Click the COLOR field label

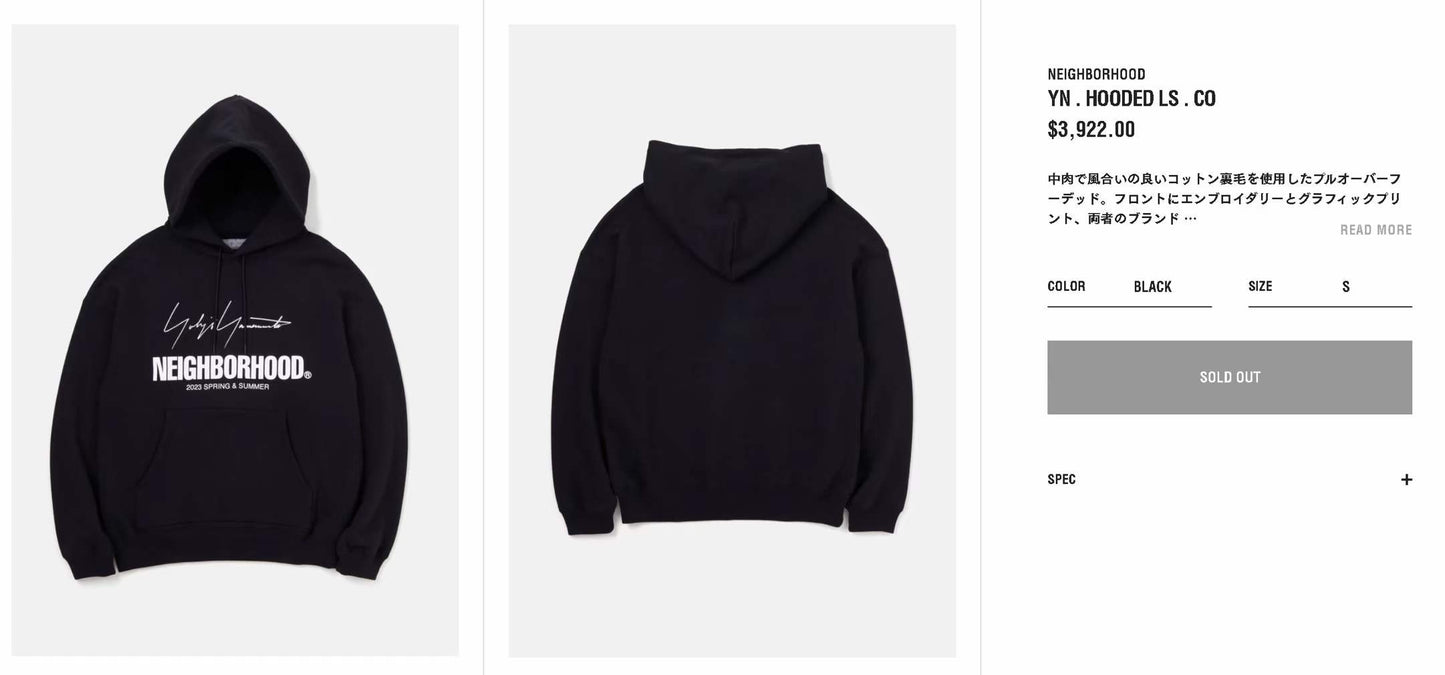coord(1066,286)
